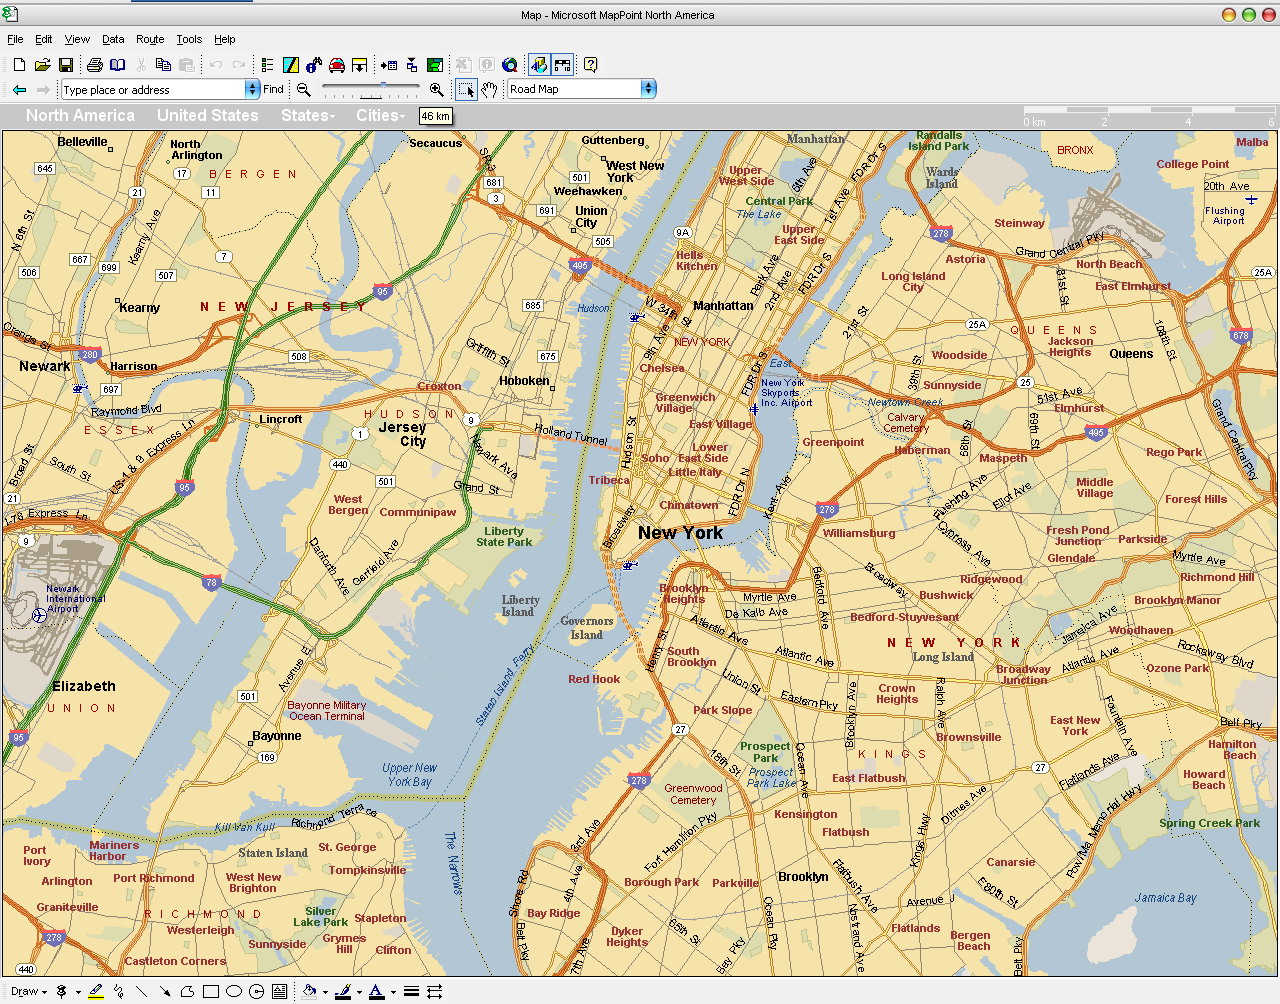Open the Data menu
Viewport: 1280px width, 1004px height.
pos(113,39)
